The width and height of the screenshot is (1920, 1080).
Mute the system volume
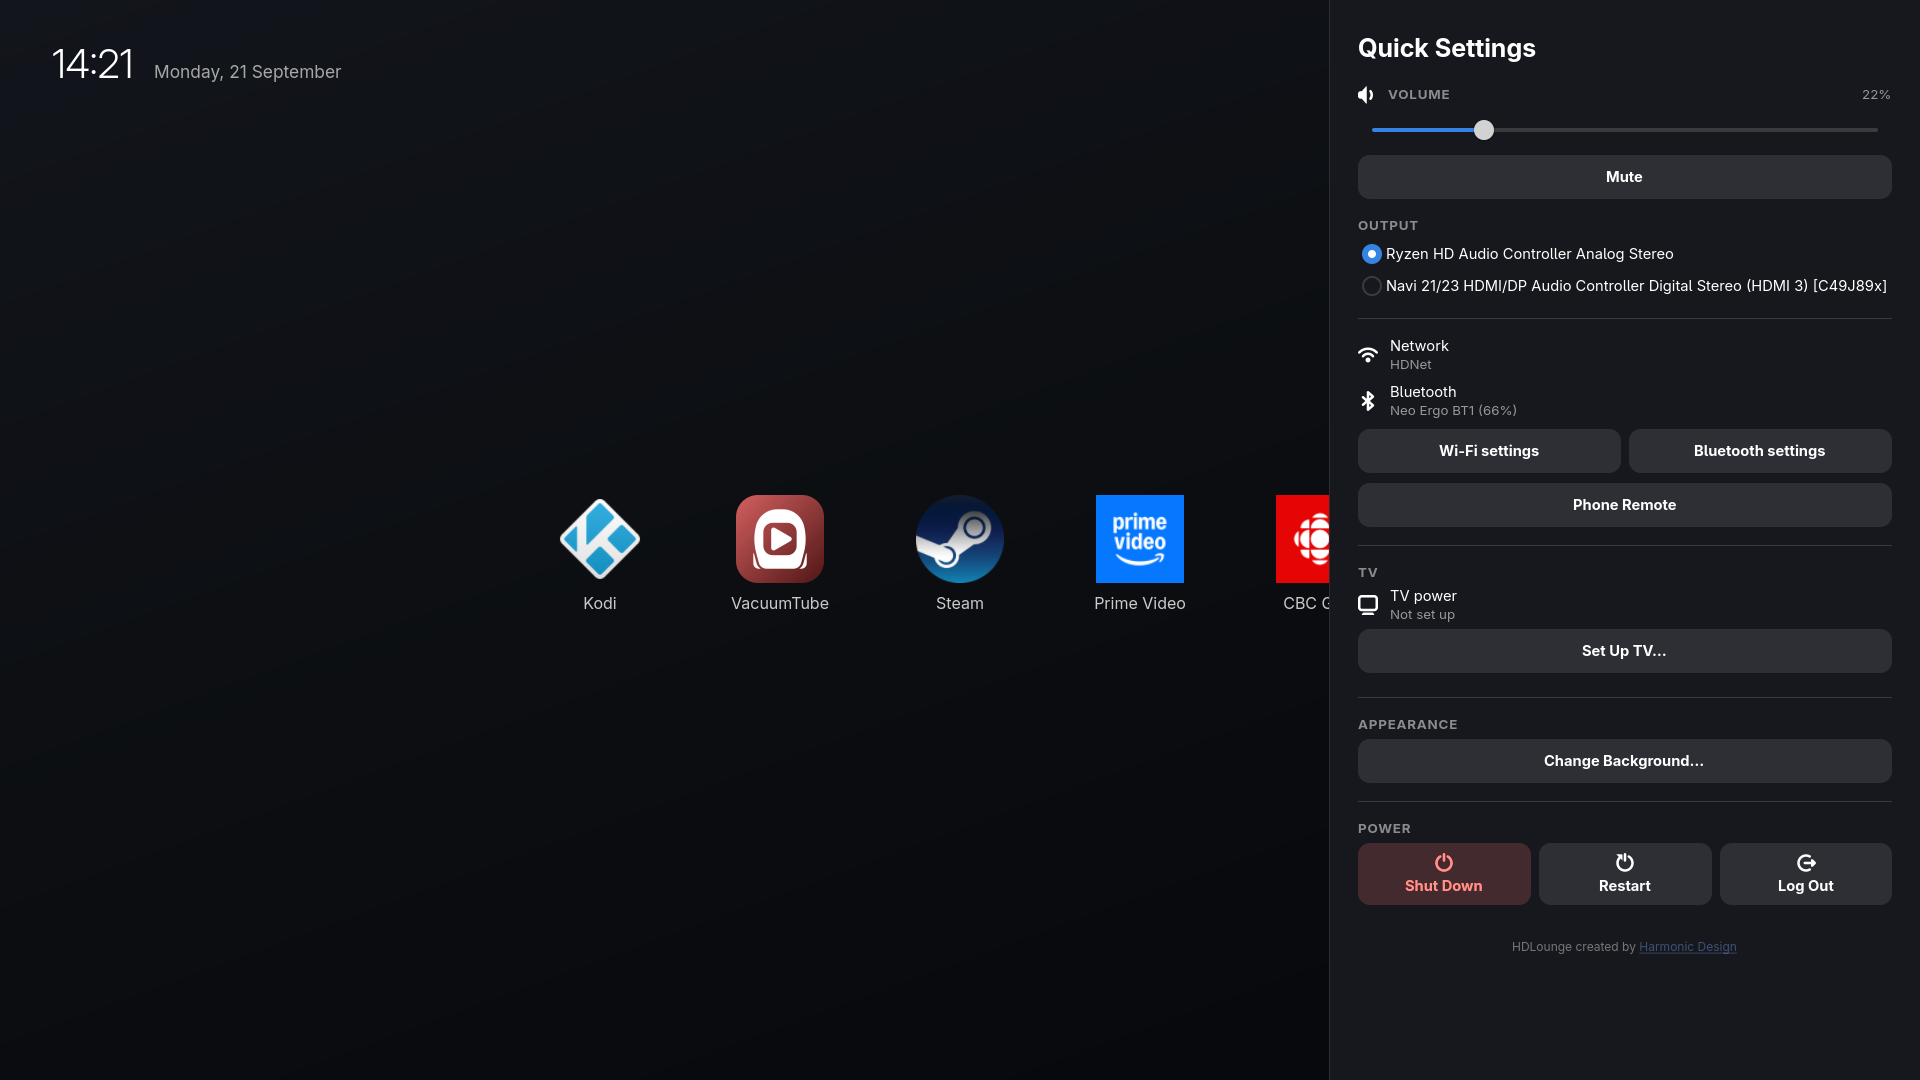pyautogui.click(x=1624, y=177)
